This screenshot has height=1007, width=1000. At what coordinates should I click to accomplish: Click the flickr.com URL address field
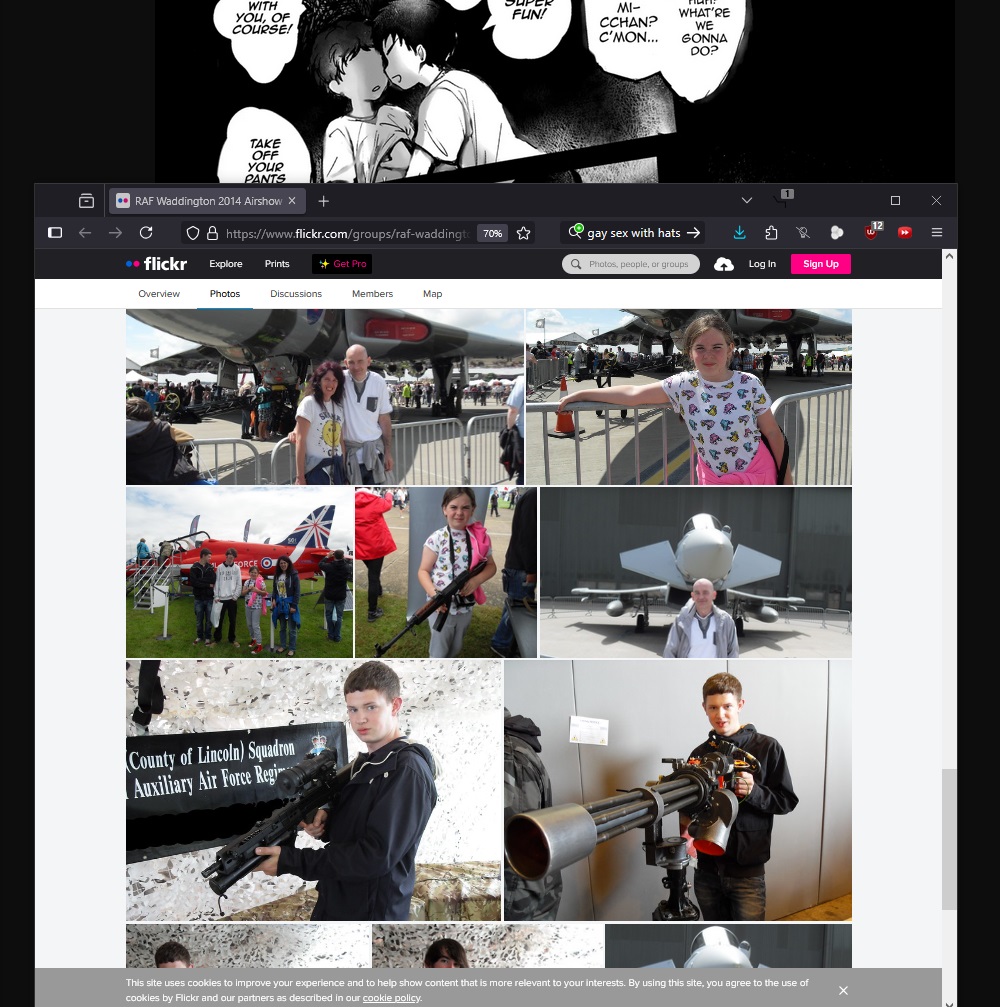(x=347, y=233)
